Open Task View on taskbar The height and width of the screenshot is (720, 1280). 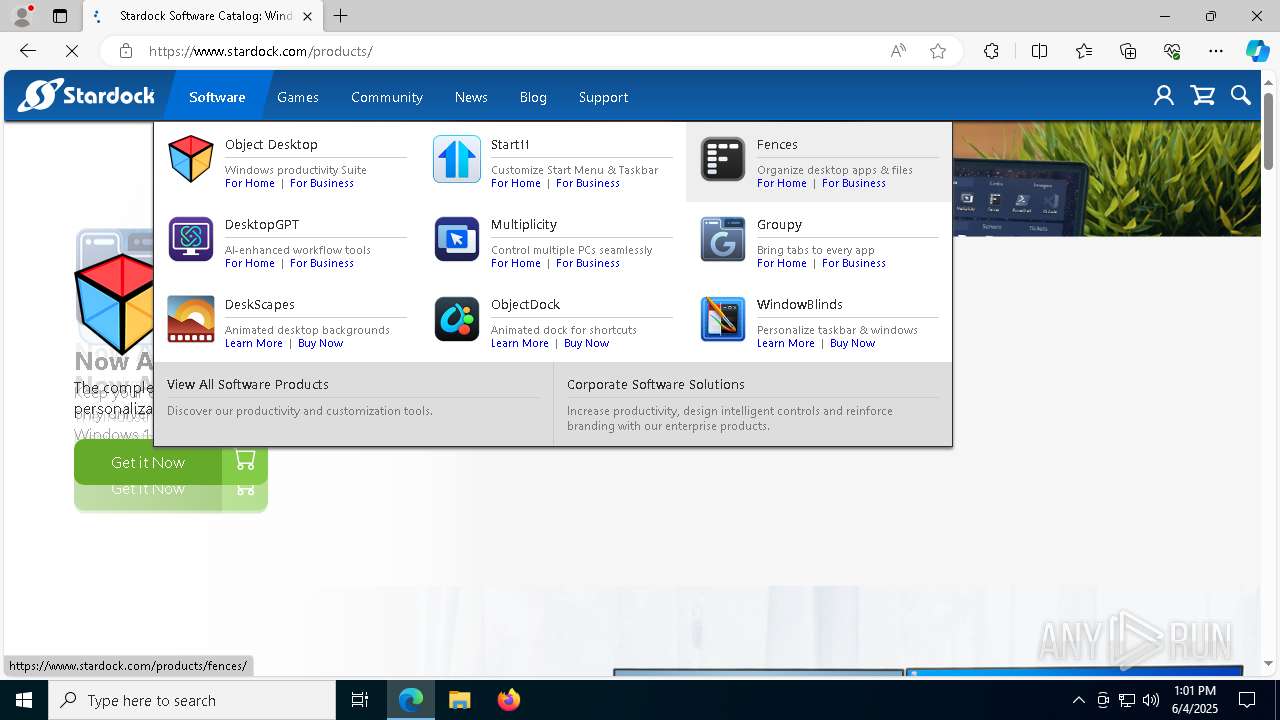coord(360,700)
